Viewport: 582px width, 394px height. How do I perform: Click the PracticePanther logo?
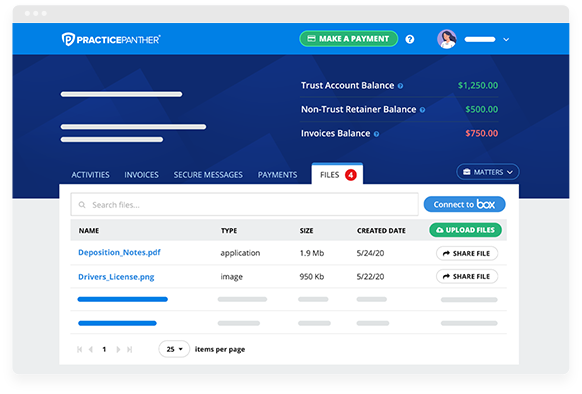(x=111, y=39)
